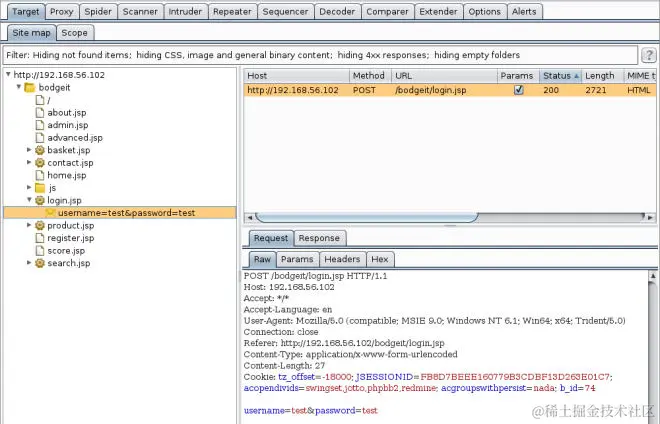Open the Repeater tab
The height and width of the screenshot is (424, 660).
(x=232, y=12)
